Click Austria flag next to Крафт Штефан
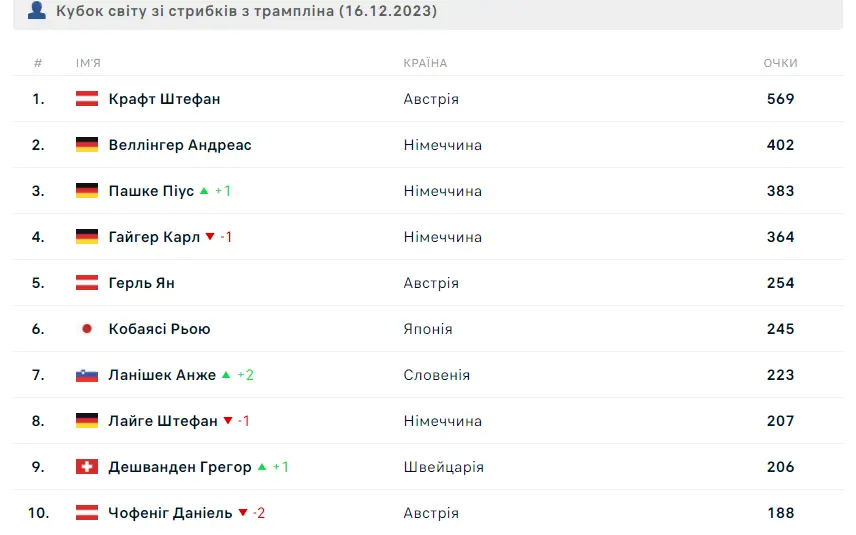Screen dimensions: 856x535 pyautogui.click(x=87, y=99)
